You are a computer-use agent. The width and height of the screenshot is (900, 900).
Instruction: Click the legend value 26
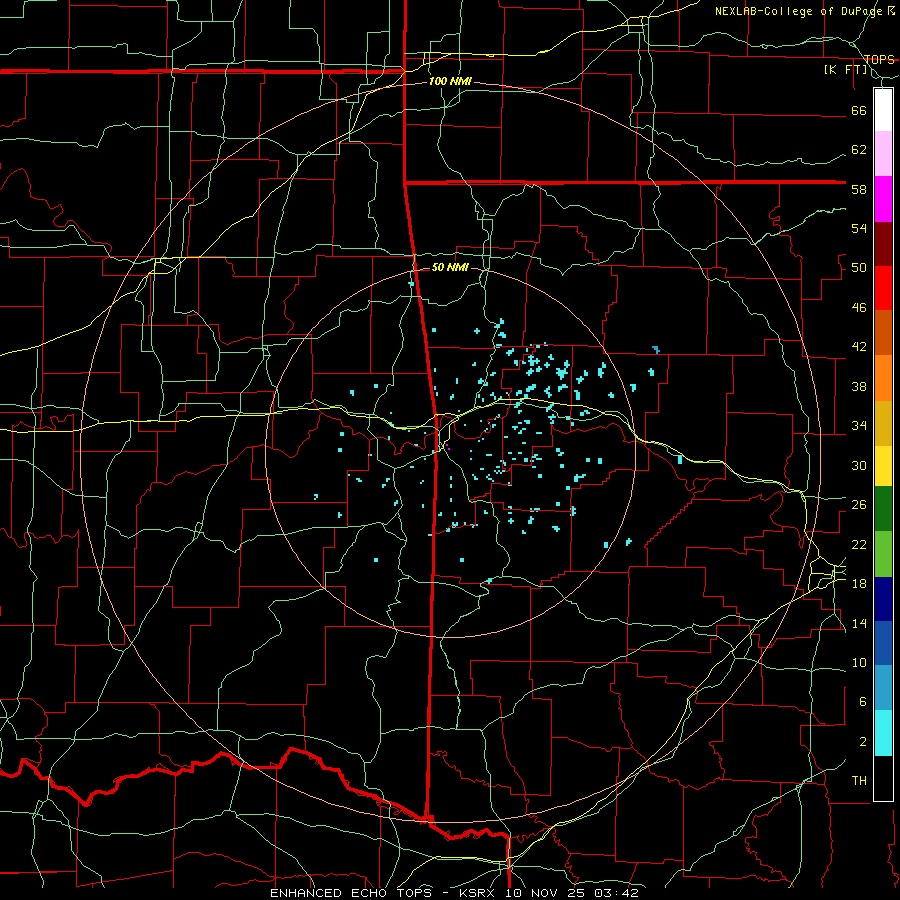pos(859,504)
